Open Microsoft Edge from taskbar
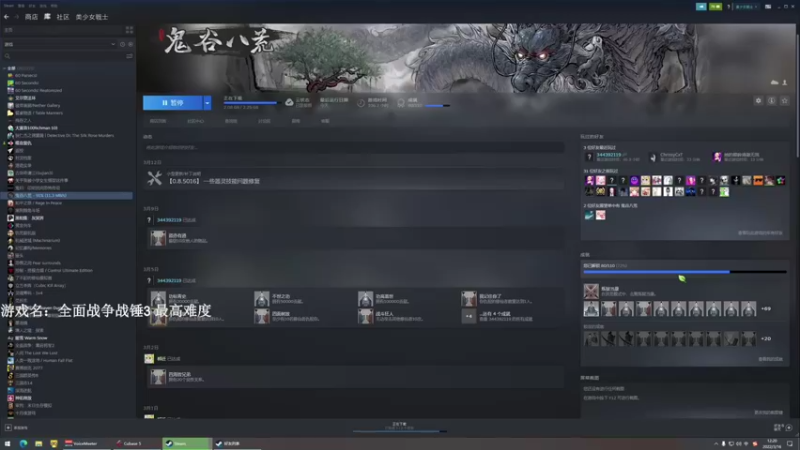 (23, 444)
